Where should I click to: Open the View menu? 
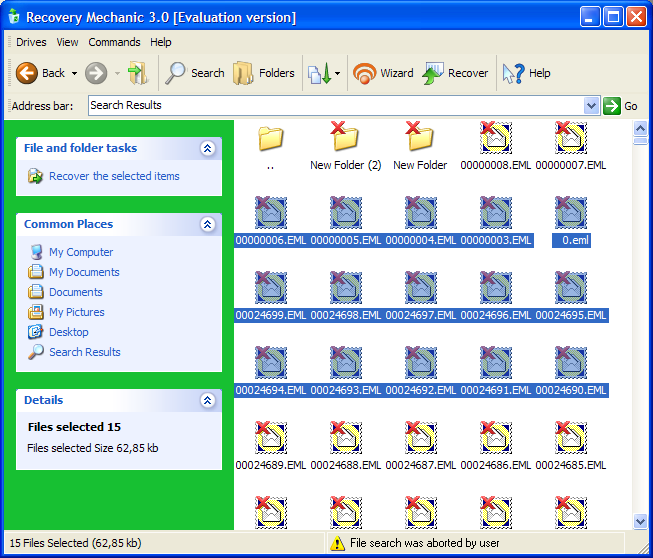coord(67,42)
